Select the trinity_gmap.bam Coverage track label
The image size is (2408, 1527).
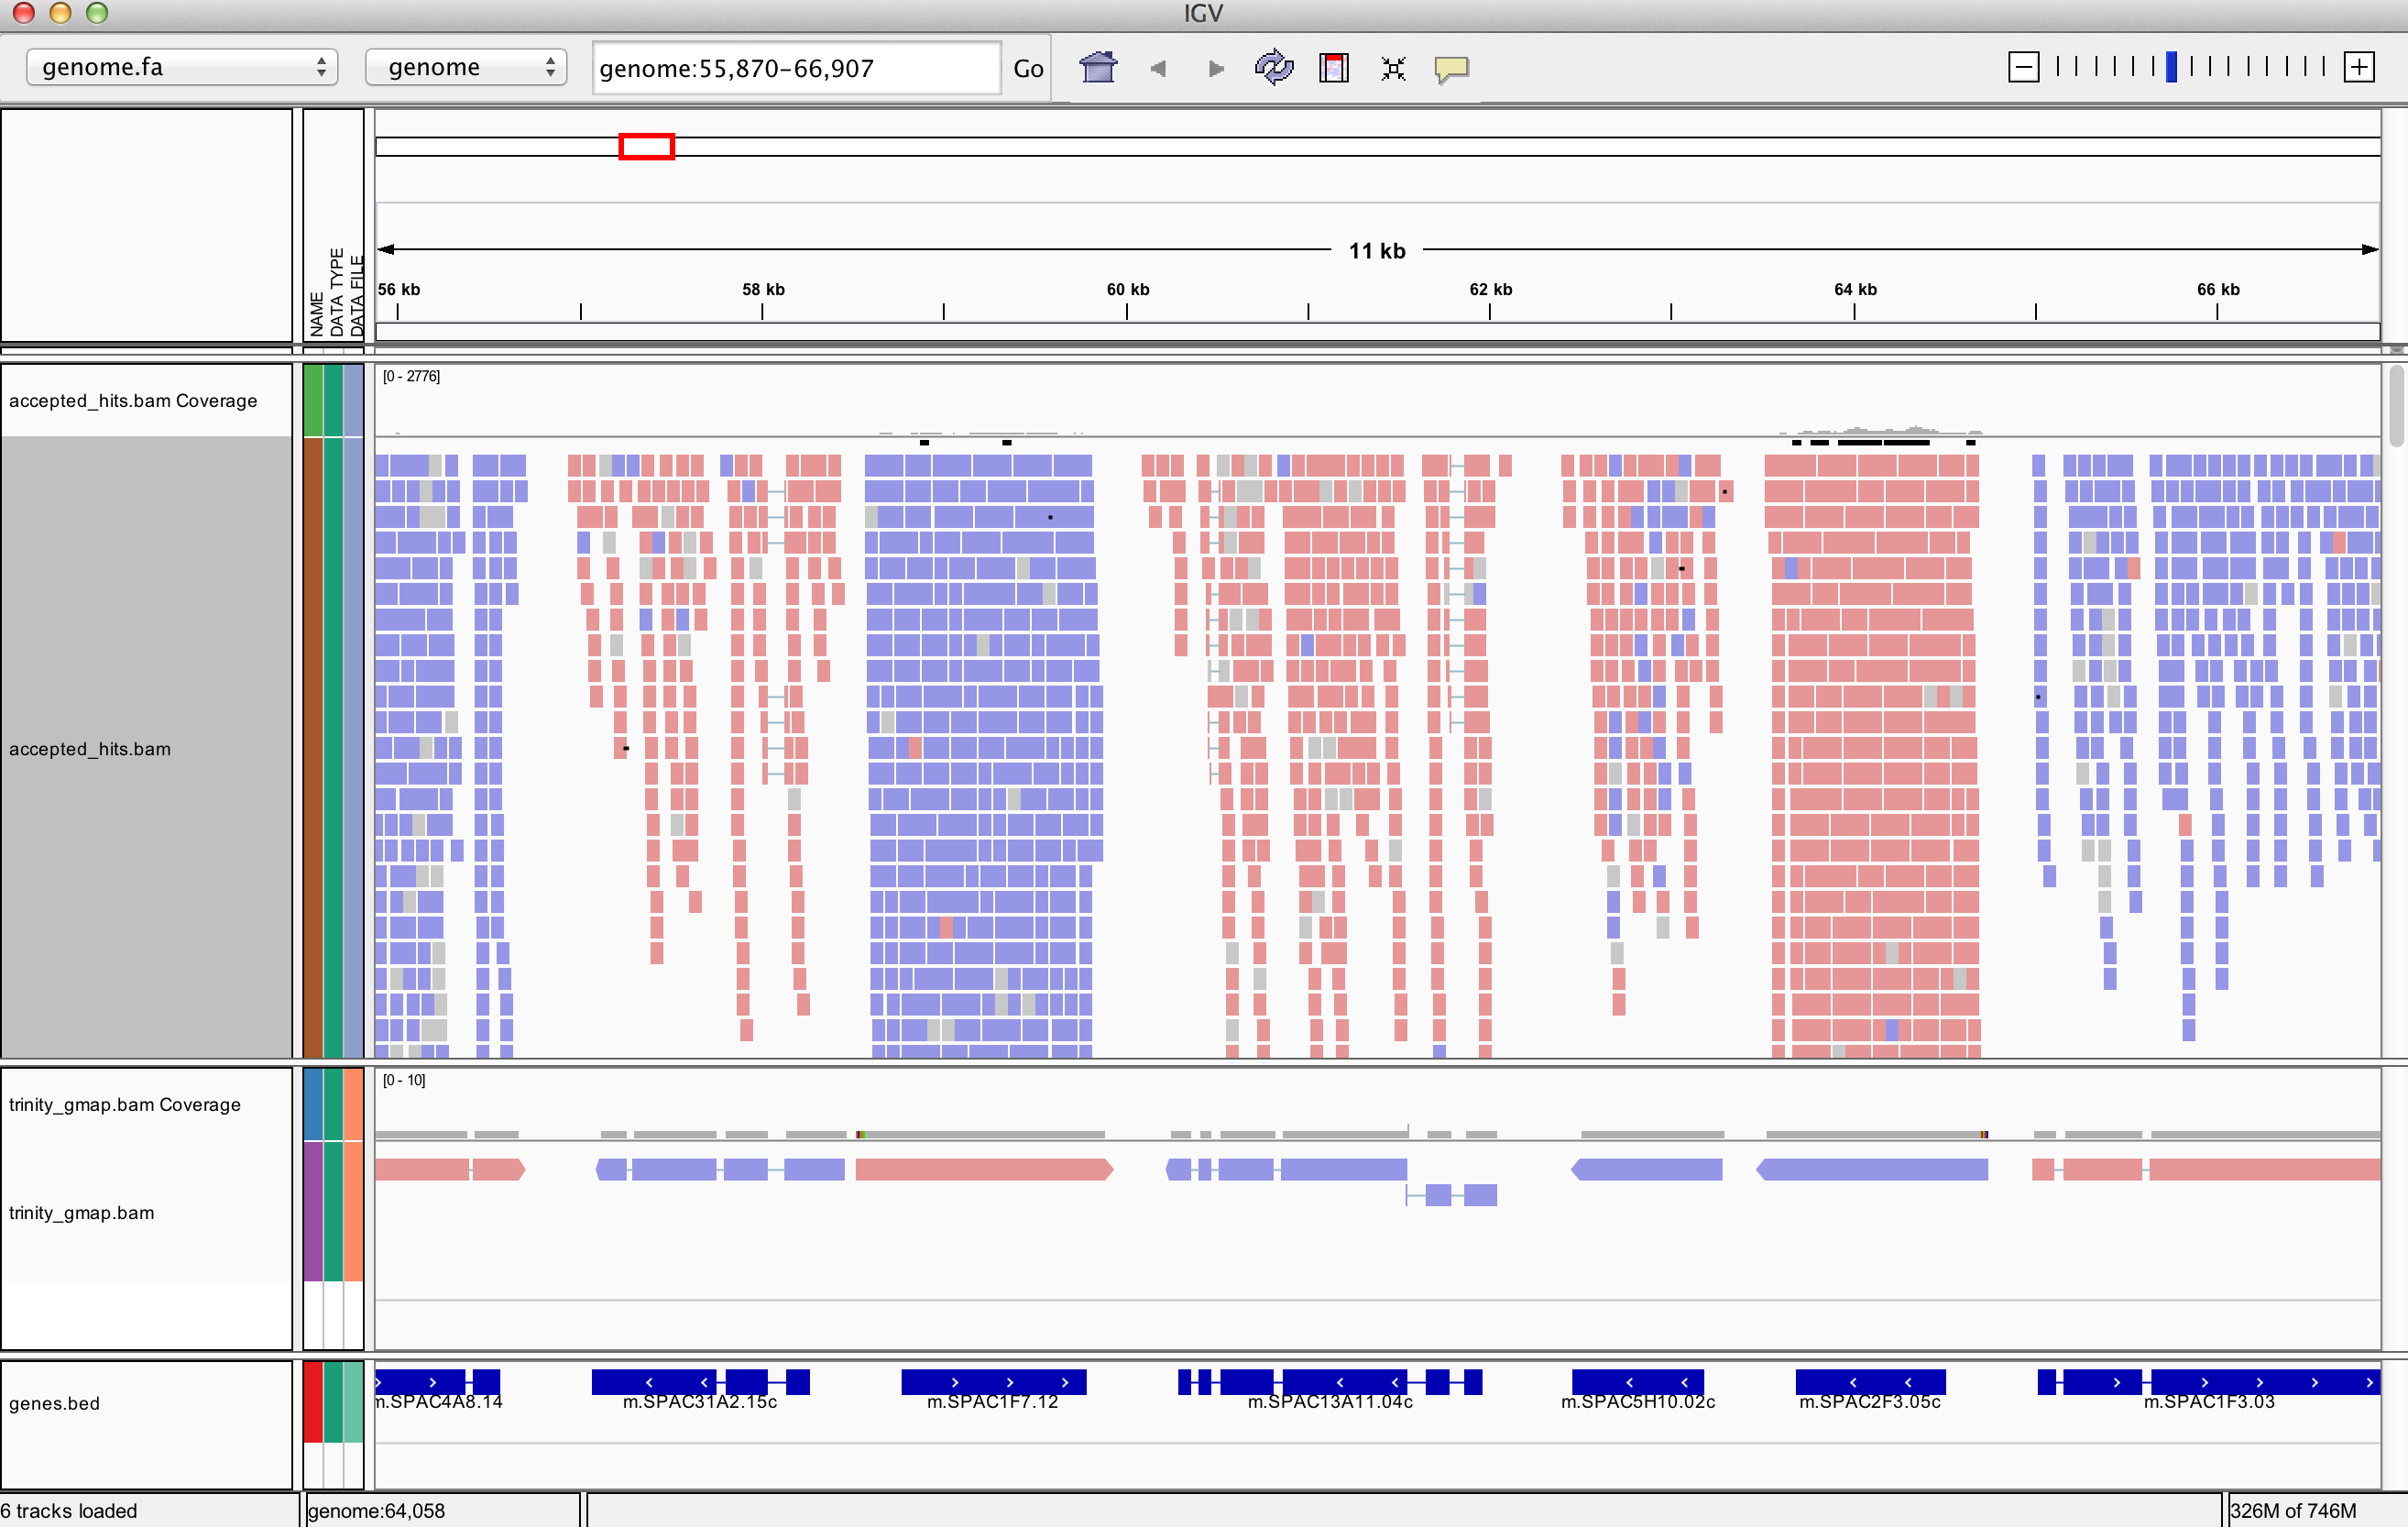tap(125, 1104)
